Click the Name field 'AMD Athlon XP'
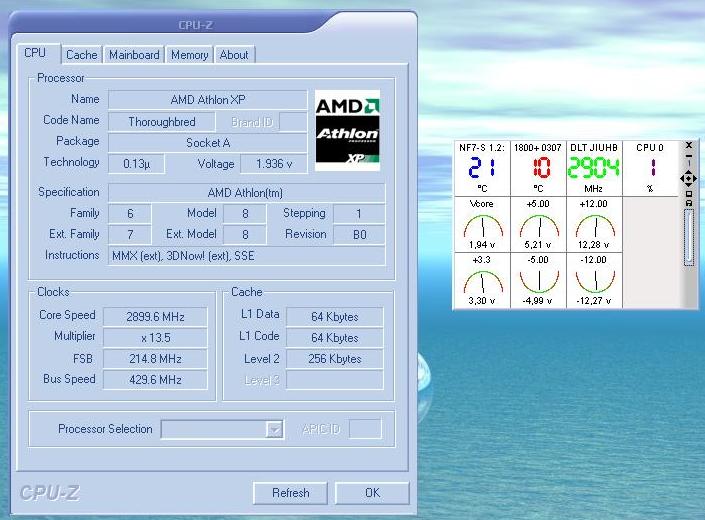This screenshot has height=520, width=705. pyautogui.click(x=208, y=100)
